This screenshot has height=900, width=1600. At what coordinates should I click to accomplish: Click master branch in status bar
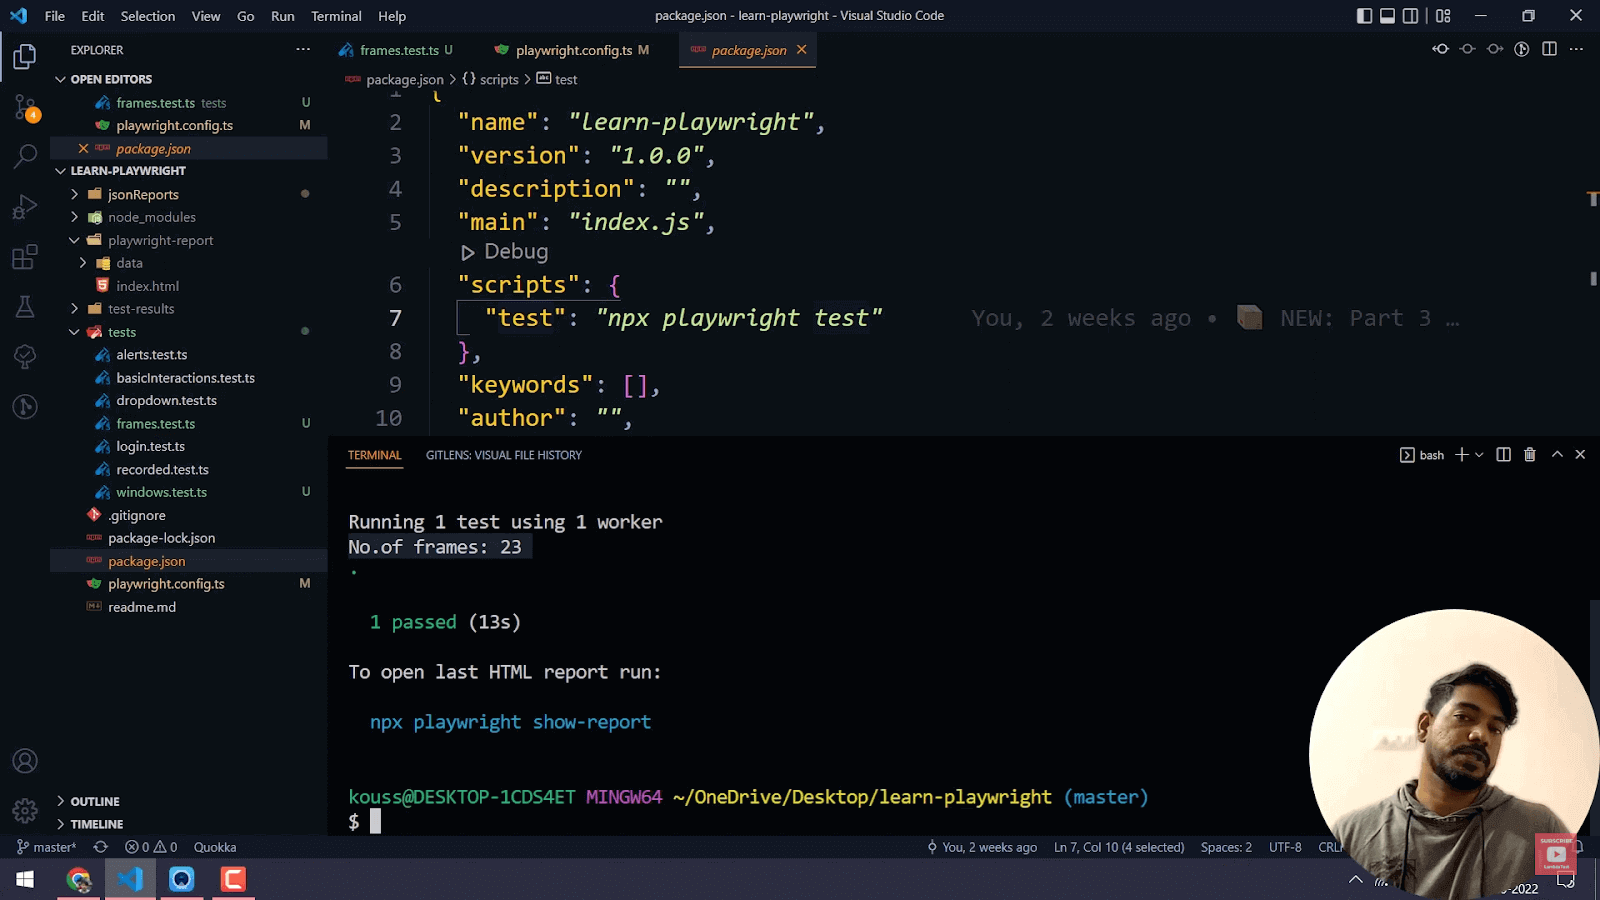click(x=47, y=847)
